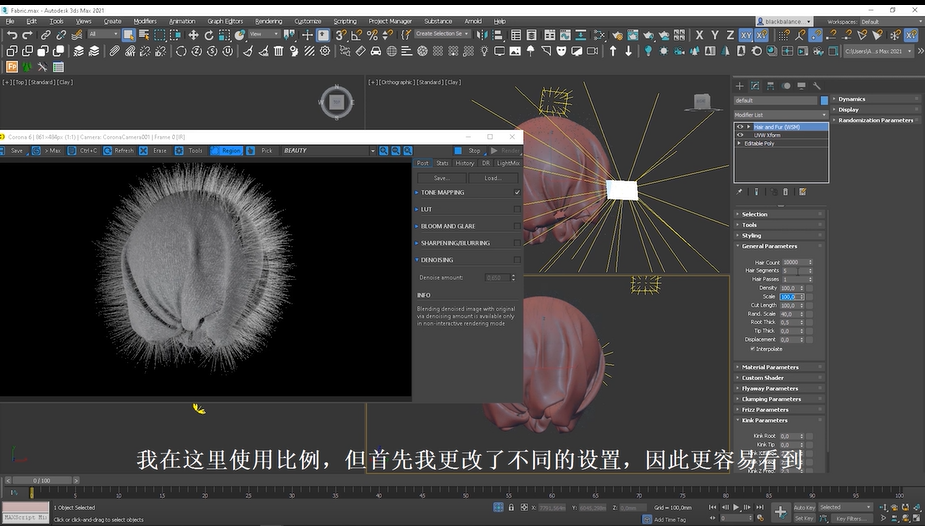This screenshot has width=925, height=526.
Task: Open the selection filter All dropdown
Action: point(104,34)
